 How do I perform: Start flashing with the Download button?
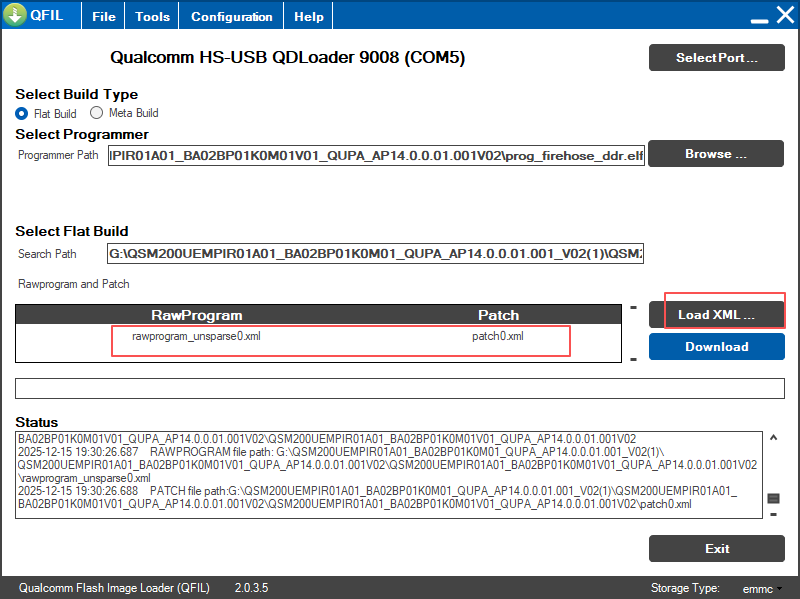point(716,347)
